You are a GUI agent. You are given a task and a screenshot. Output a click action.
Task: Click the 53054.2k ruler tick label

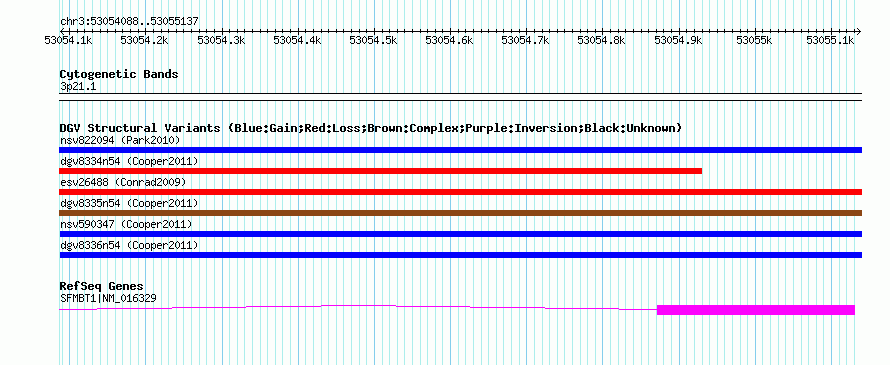[145, 41]
